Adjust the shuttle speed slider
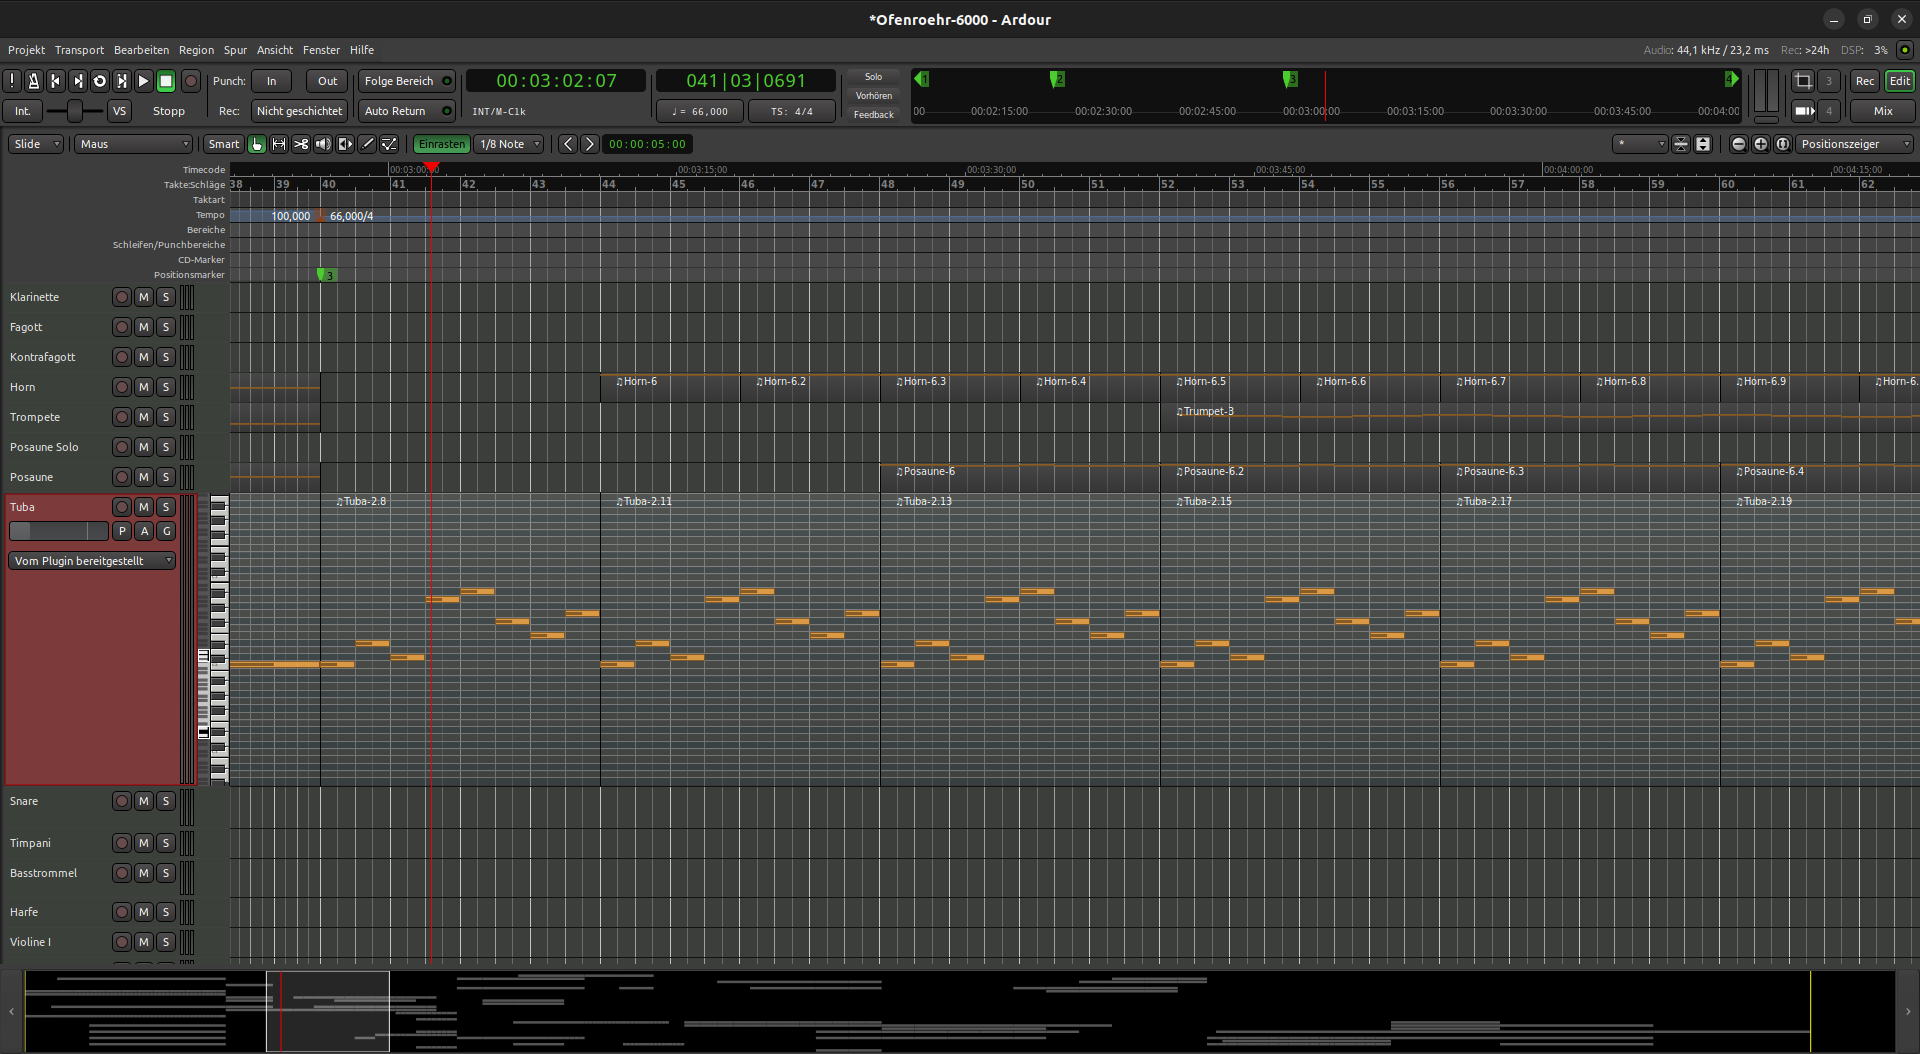 75,111
